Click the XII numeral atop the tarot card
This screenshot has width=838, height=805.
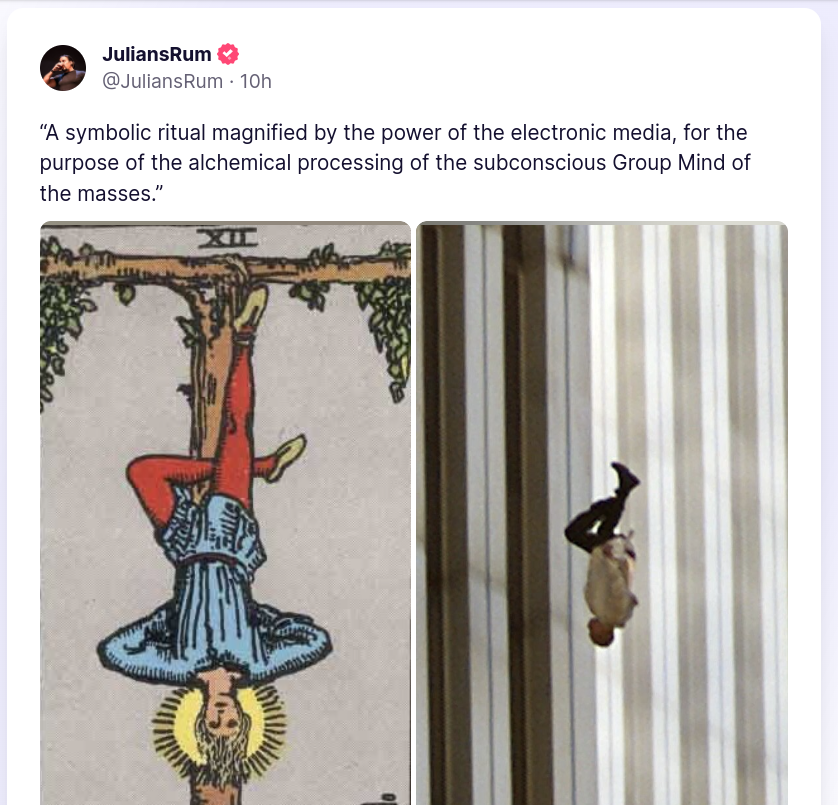click(x=227, y=237)
